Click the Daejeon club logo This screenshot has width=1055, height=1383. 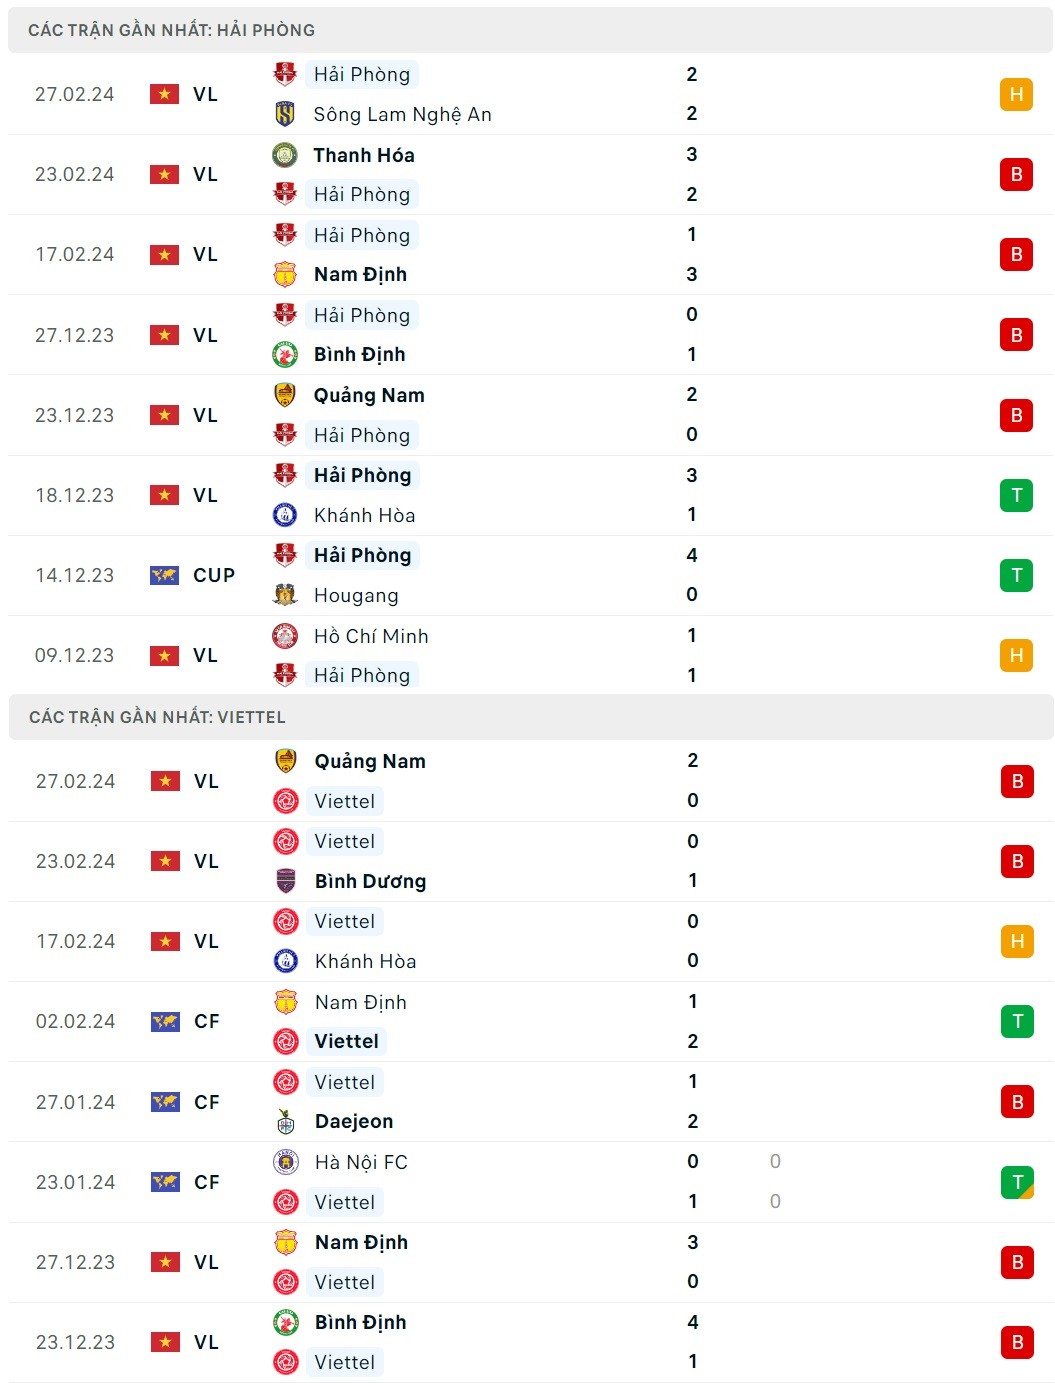[286, 1121]
